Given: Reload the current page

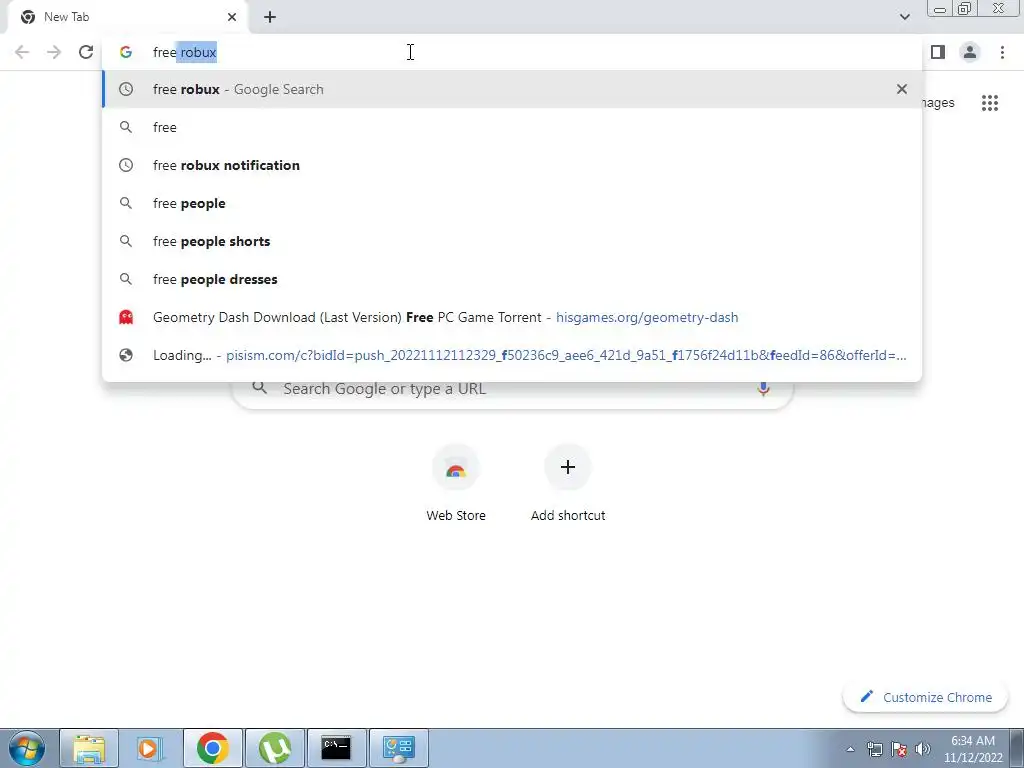Looking at the screenshot, I should (x=86, y=52).
